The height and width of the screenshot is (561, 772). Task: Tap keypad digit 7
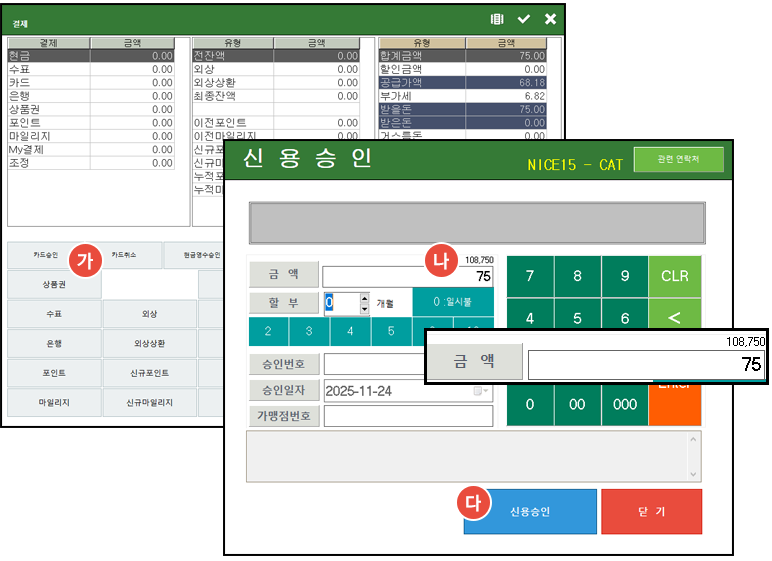530,276
